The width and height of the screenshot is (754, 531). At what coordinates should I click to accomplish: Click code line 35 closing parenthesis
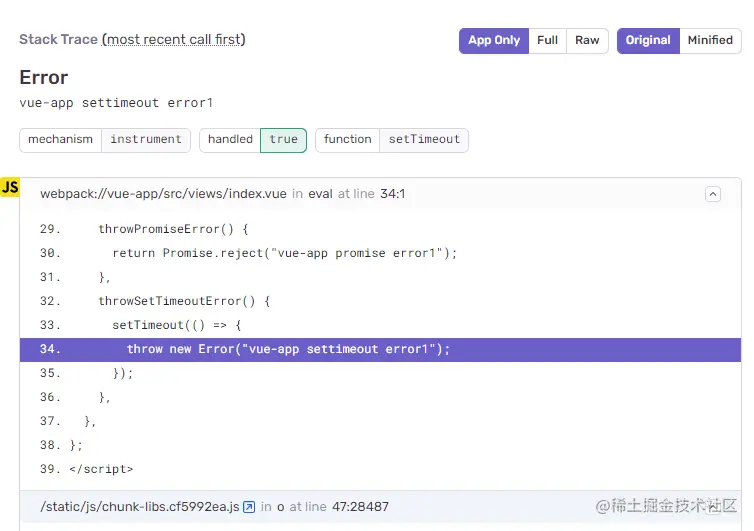pyautogui.click(x=123, y=374)
